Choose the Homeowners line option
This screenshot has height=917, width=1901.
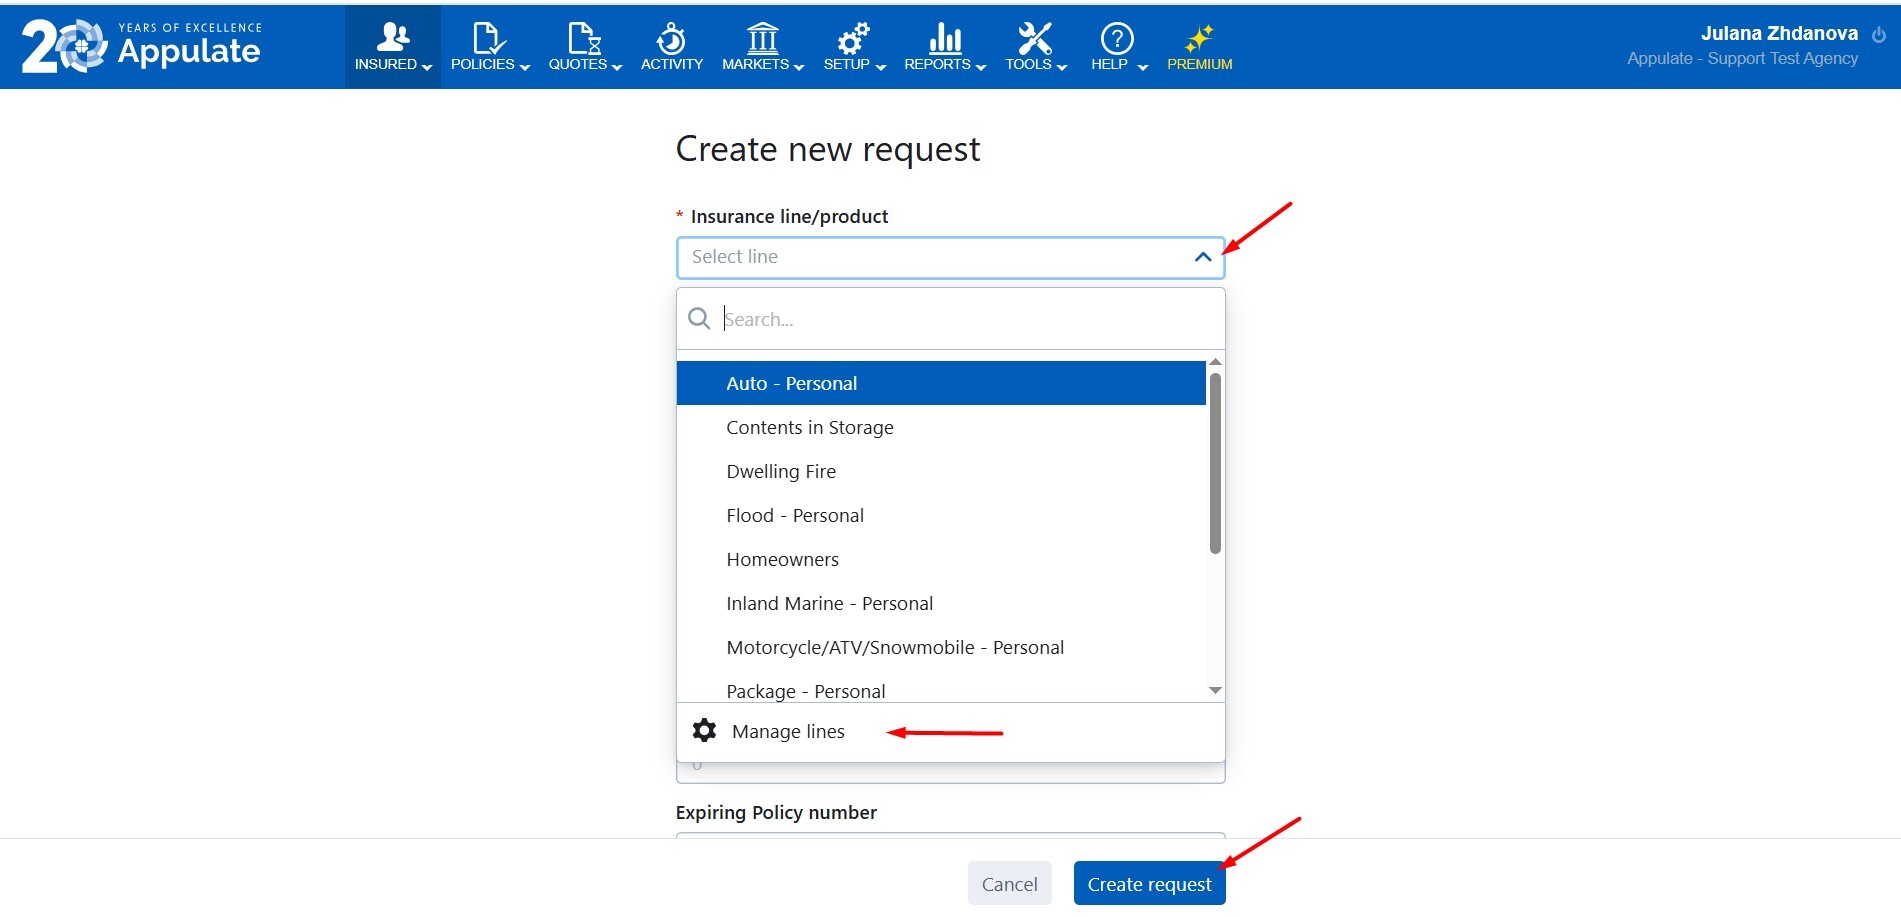(782, 560)
